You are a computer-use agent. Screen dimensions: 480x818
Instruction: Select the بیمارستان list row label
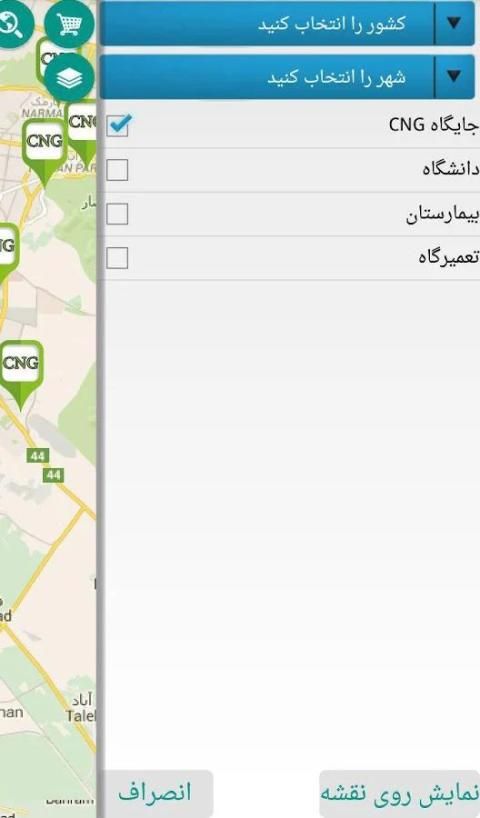(442, 214)
